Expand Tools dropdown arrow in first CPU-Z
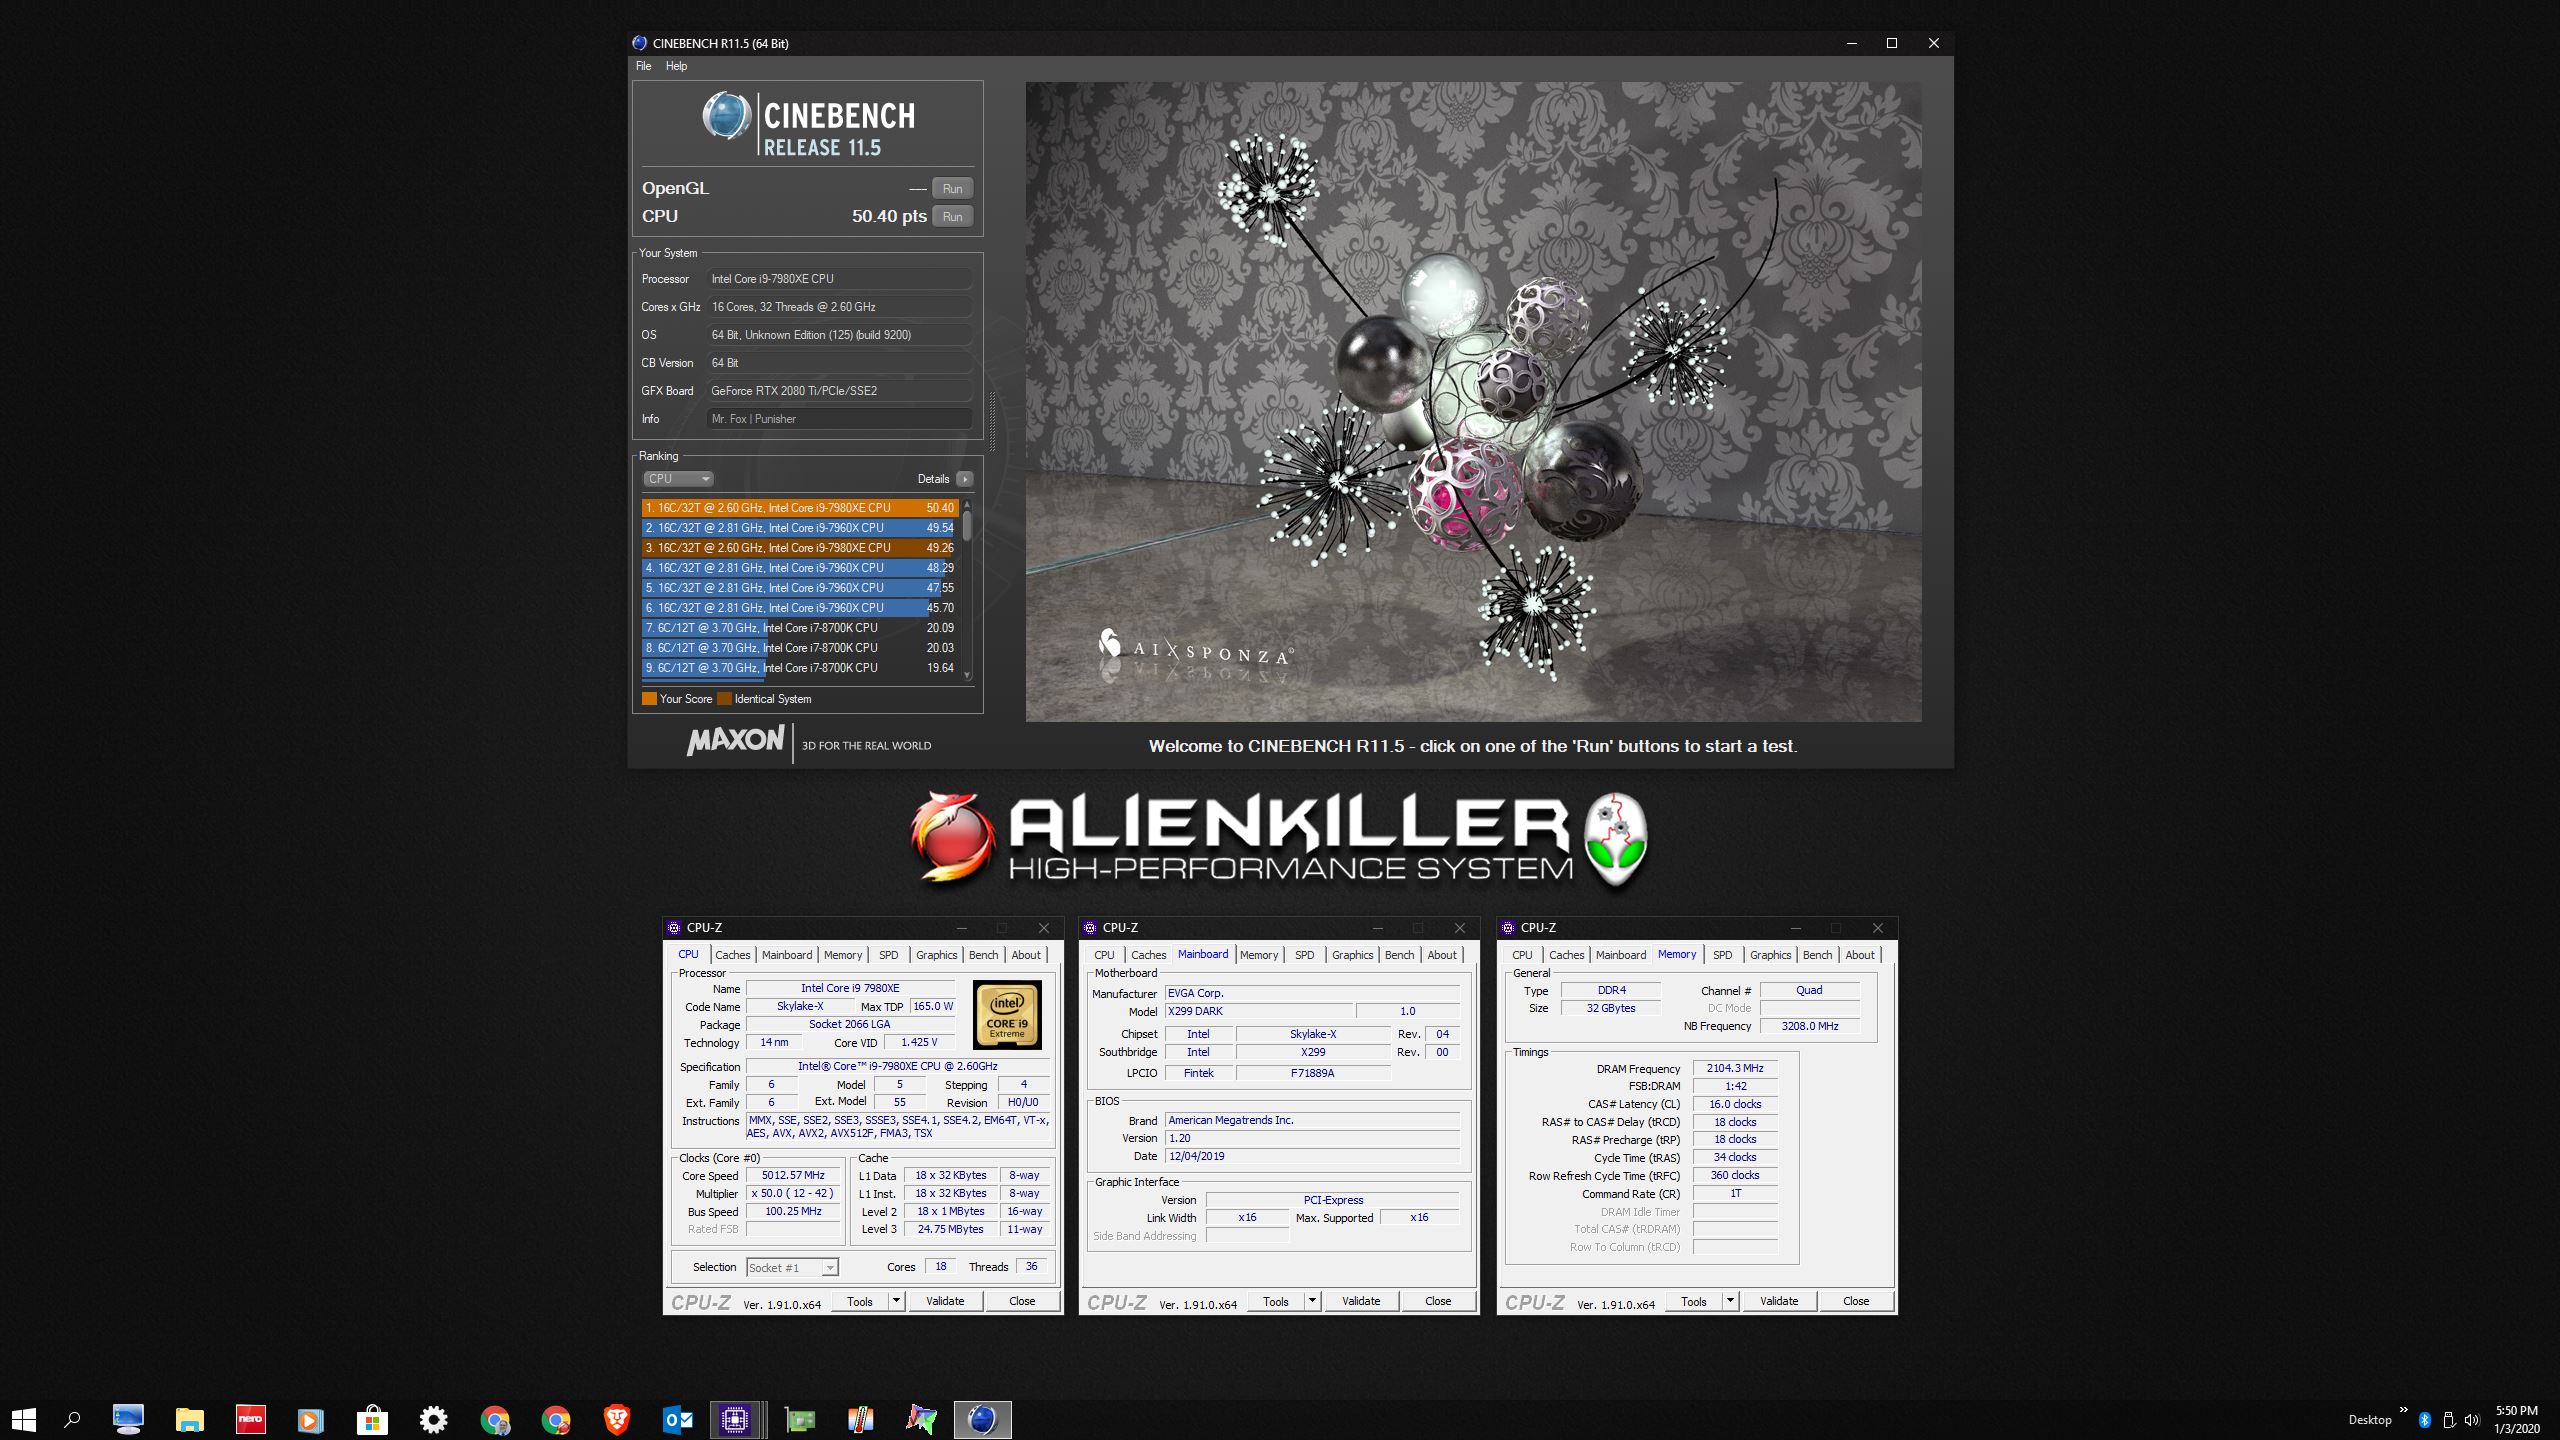 pos(896,1301)
